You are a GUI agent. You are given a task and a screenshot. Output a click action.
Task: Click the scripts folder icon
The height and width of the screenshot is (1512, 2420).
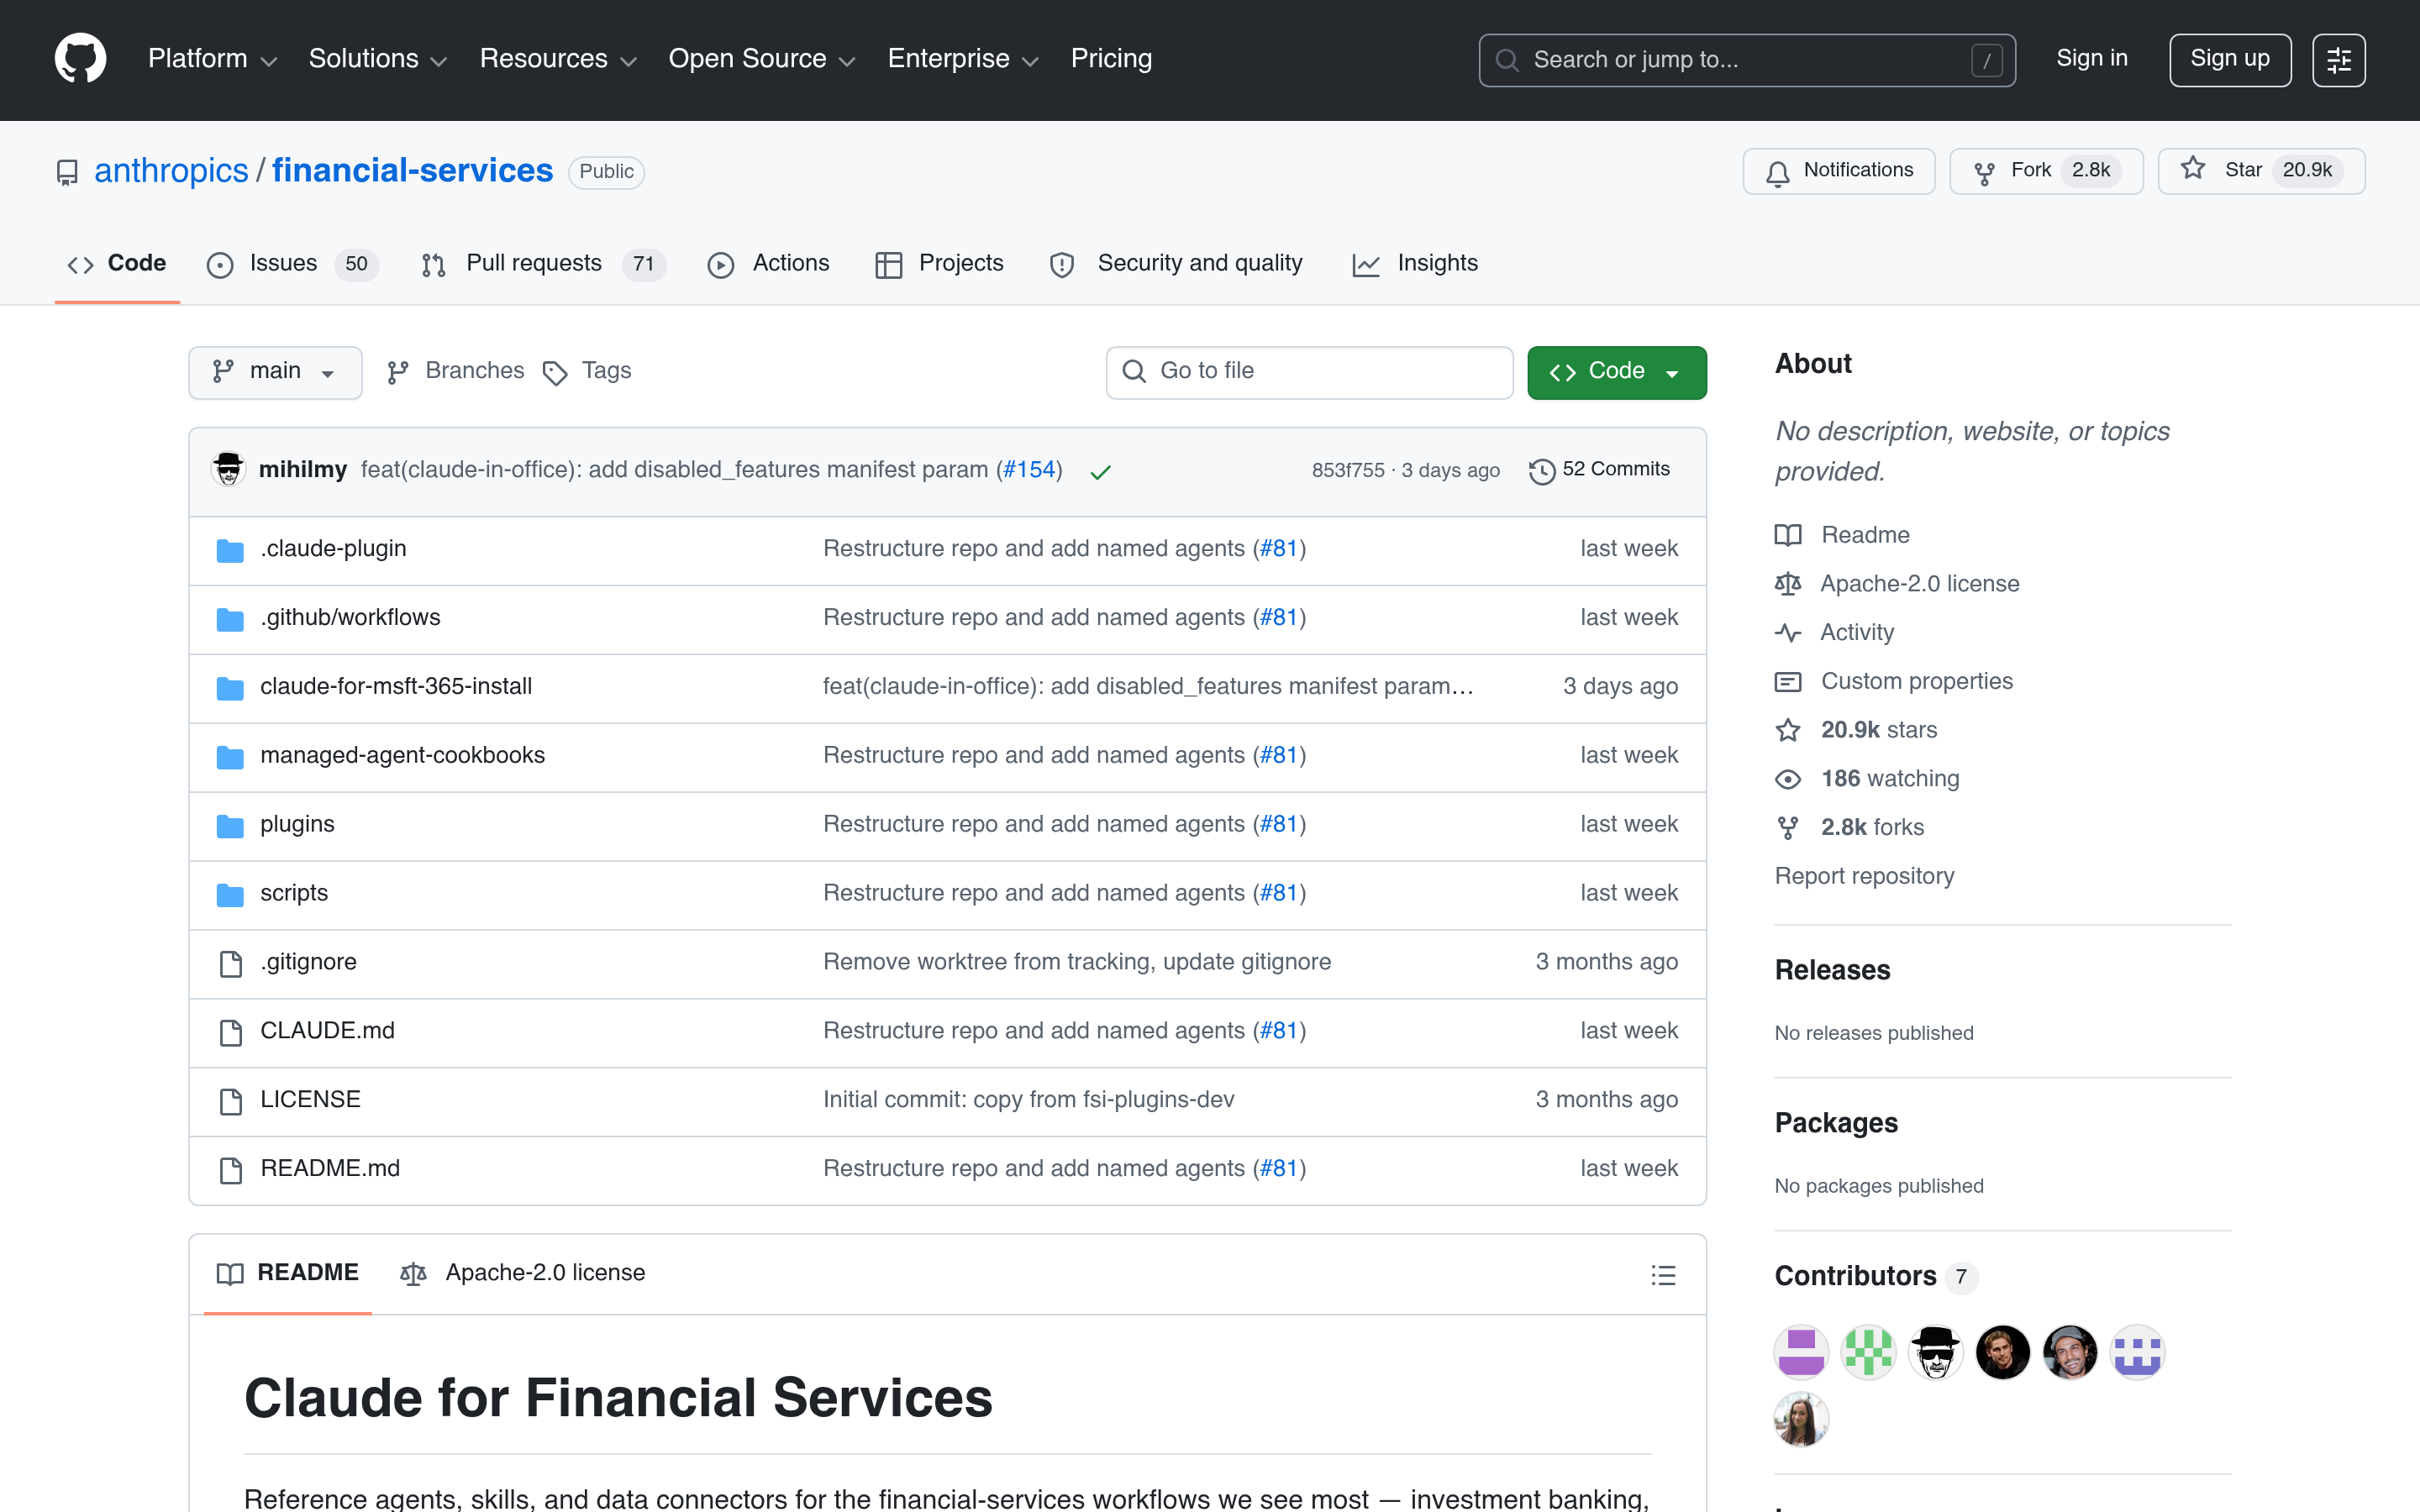(230, 894)
